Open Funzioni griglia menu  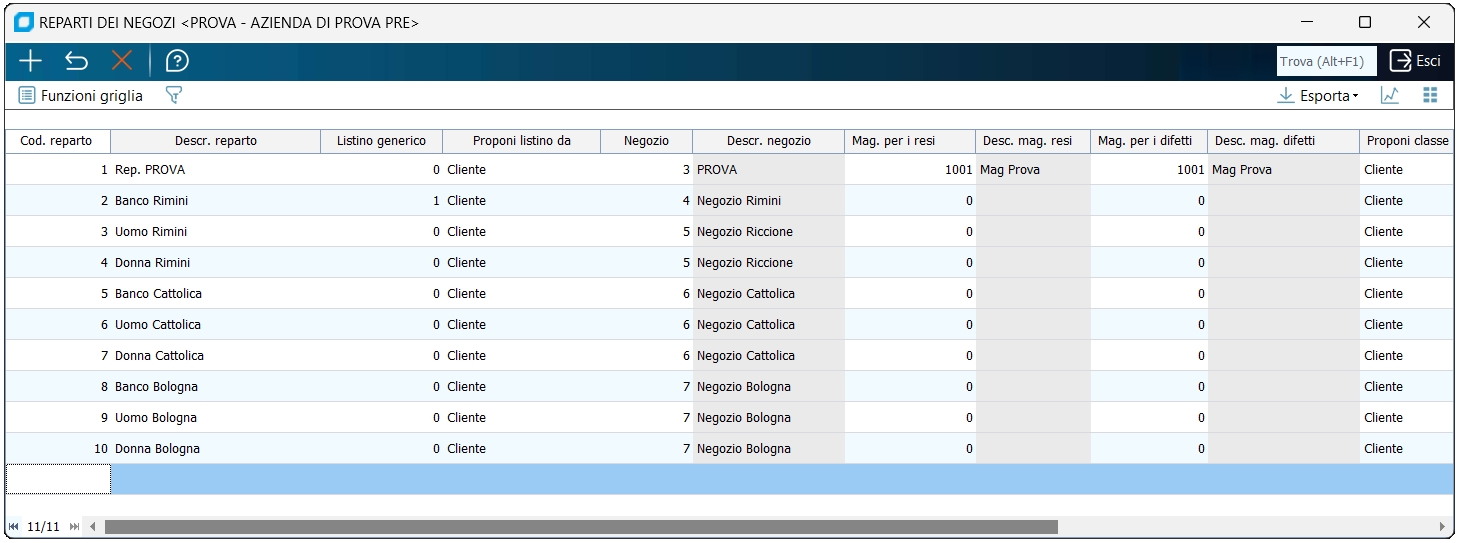coord(81,96)
